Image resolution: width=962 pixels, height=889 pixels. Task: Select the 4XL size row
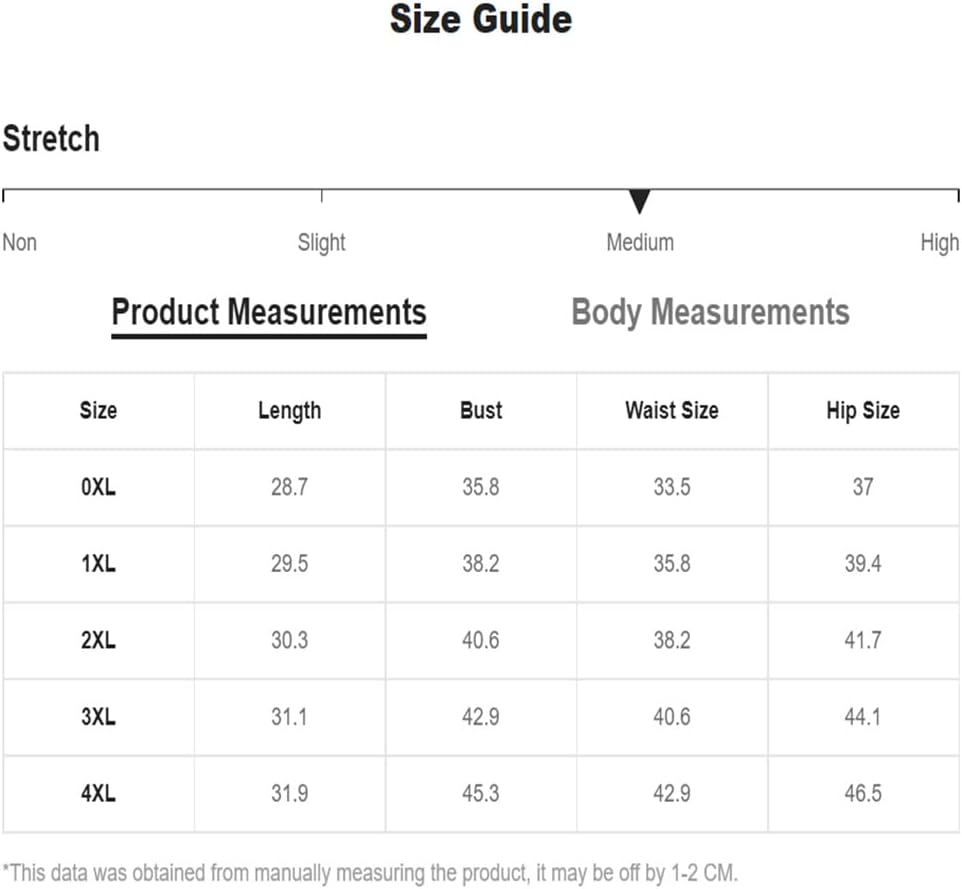[481, 794]
